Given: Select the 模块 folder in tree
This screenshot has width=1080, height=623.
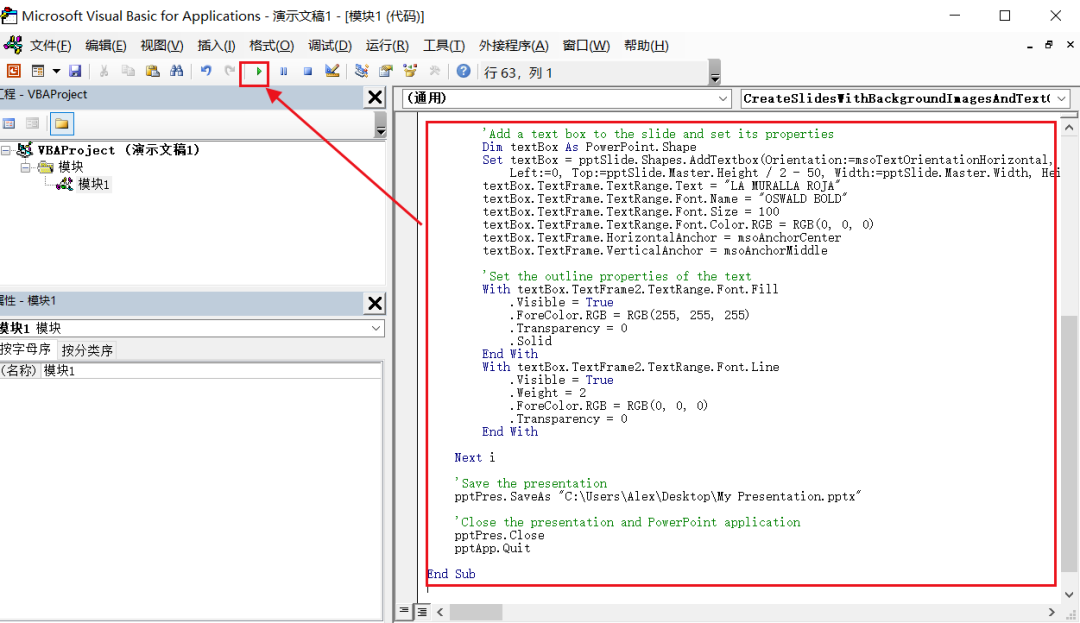Looking at the screenshot, I should (x=70, y=167).
